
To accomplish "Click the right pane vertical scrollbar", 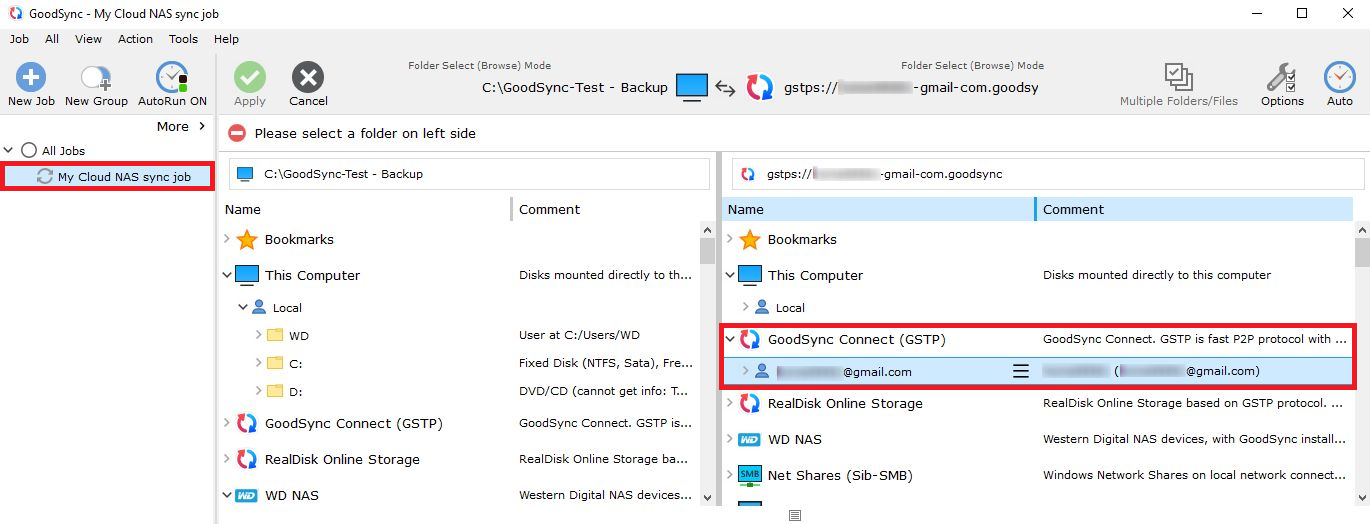I will click(1361, 360).
